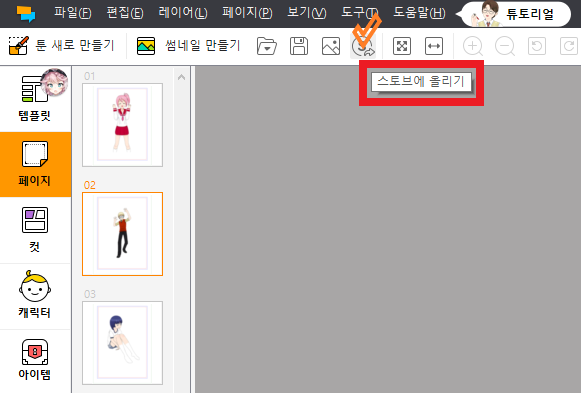
Task: Click the open folder icon
Action: (x=267, y=46)
